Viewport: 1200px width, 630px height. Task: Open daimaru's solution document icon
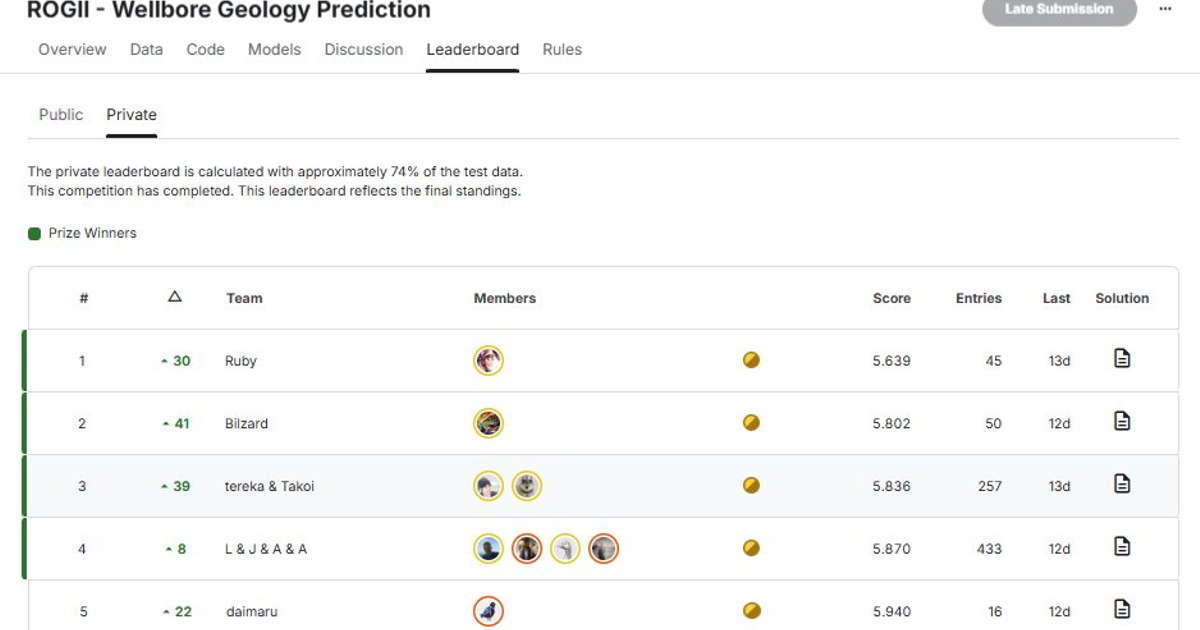pyautogui.click(x=1122, y=609)
